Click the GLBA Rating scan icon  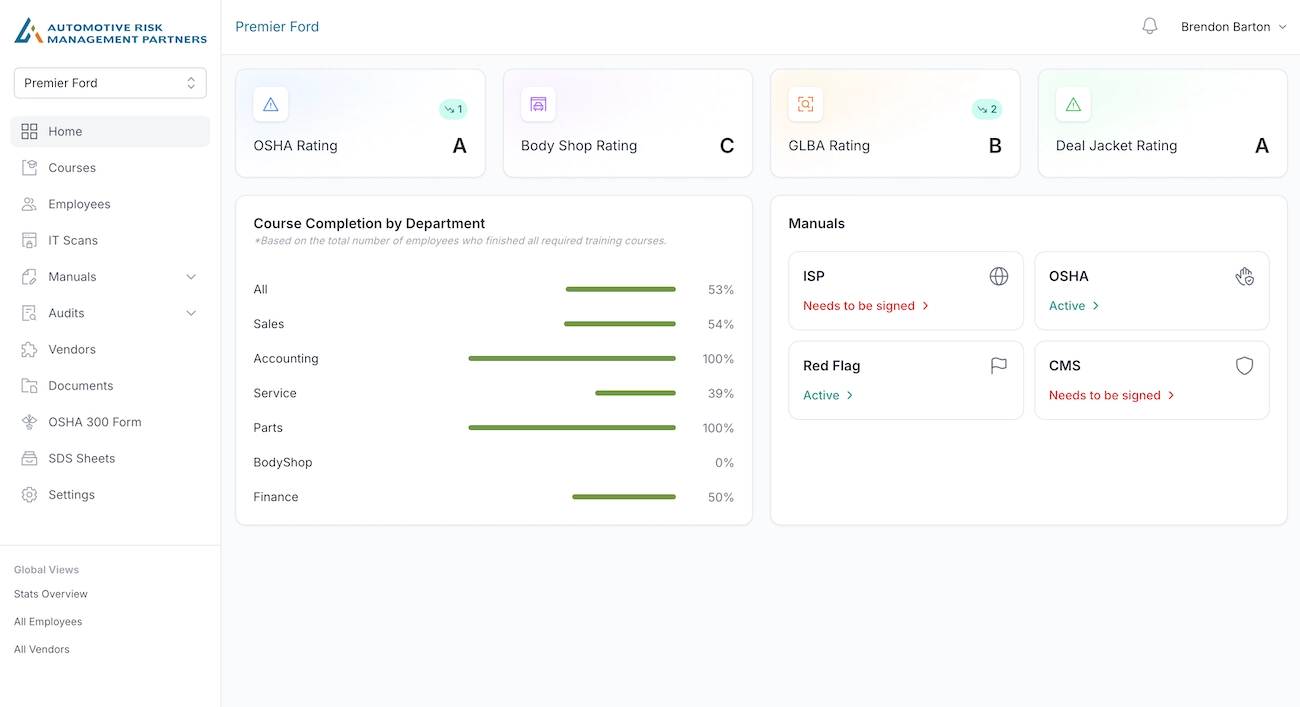point(805,104)
